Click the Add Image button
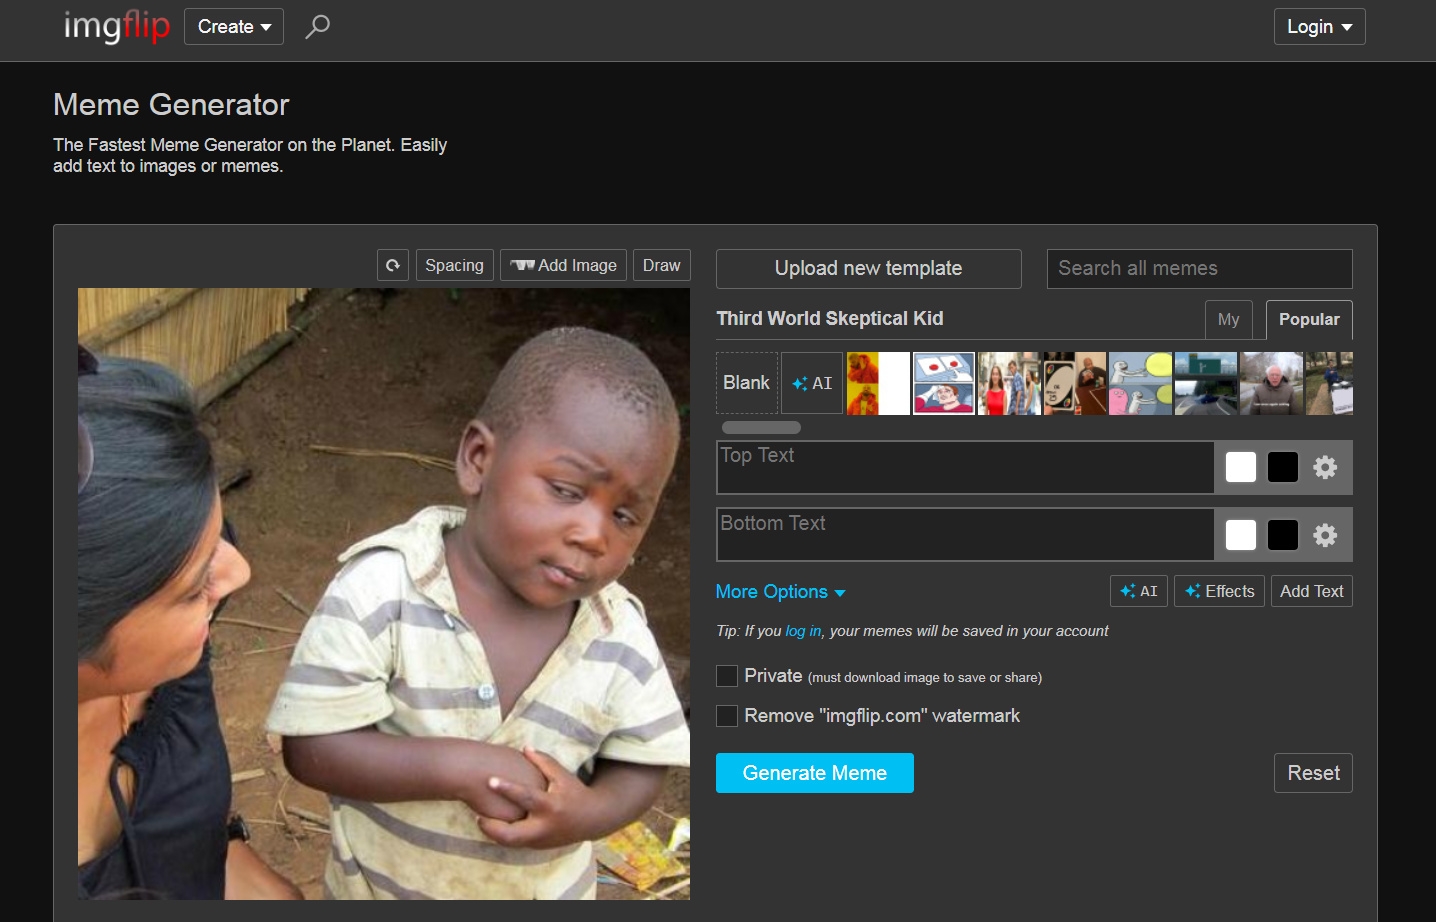The image size is (1436, 922). coord(564,265)
